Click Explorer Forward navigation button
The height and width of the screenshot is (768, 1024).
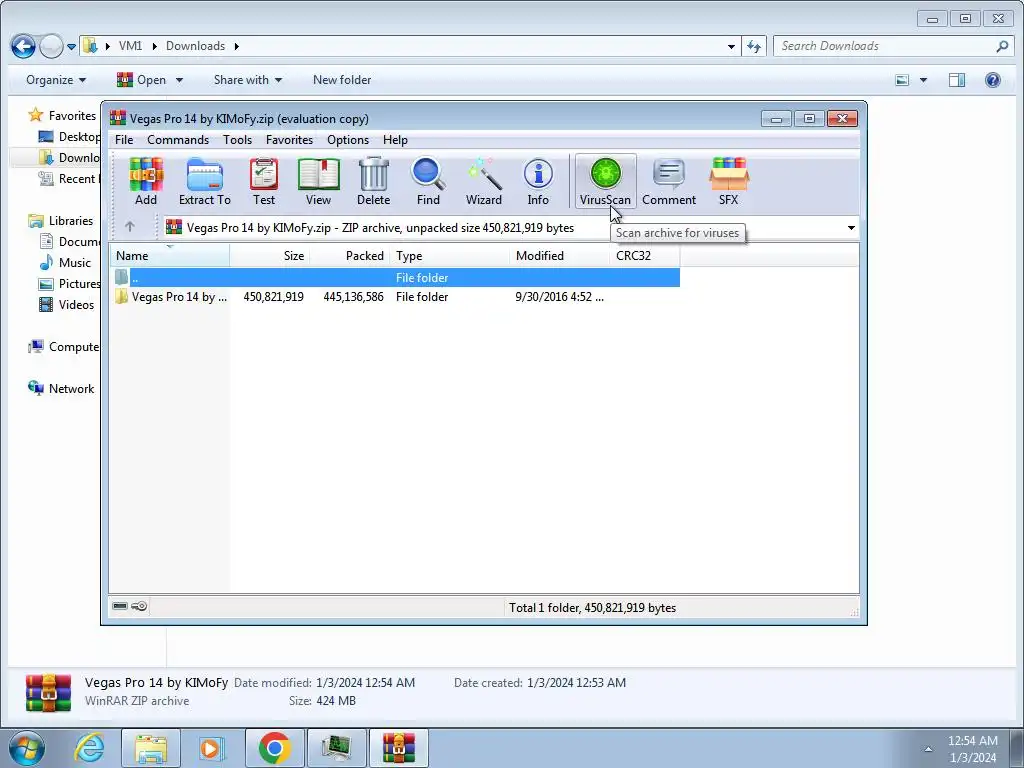click(51, 46)
